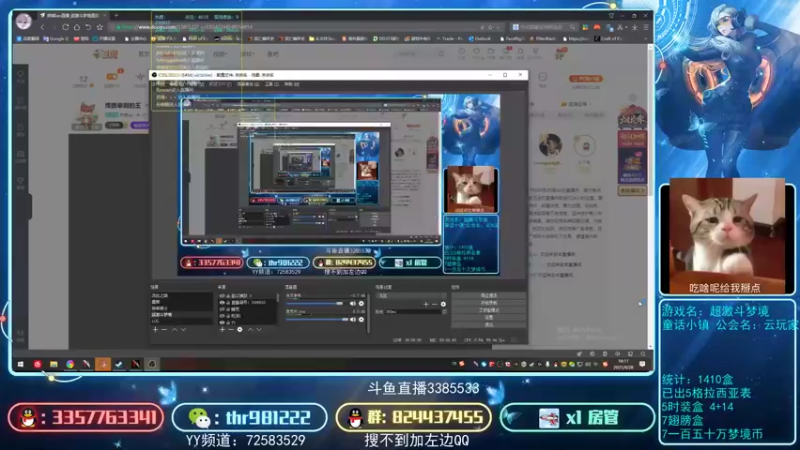Open OBS 帮助 (Help) menu

pyautogui.click(x=291, y=84)
